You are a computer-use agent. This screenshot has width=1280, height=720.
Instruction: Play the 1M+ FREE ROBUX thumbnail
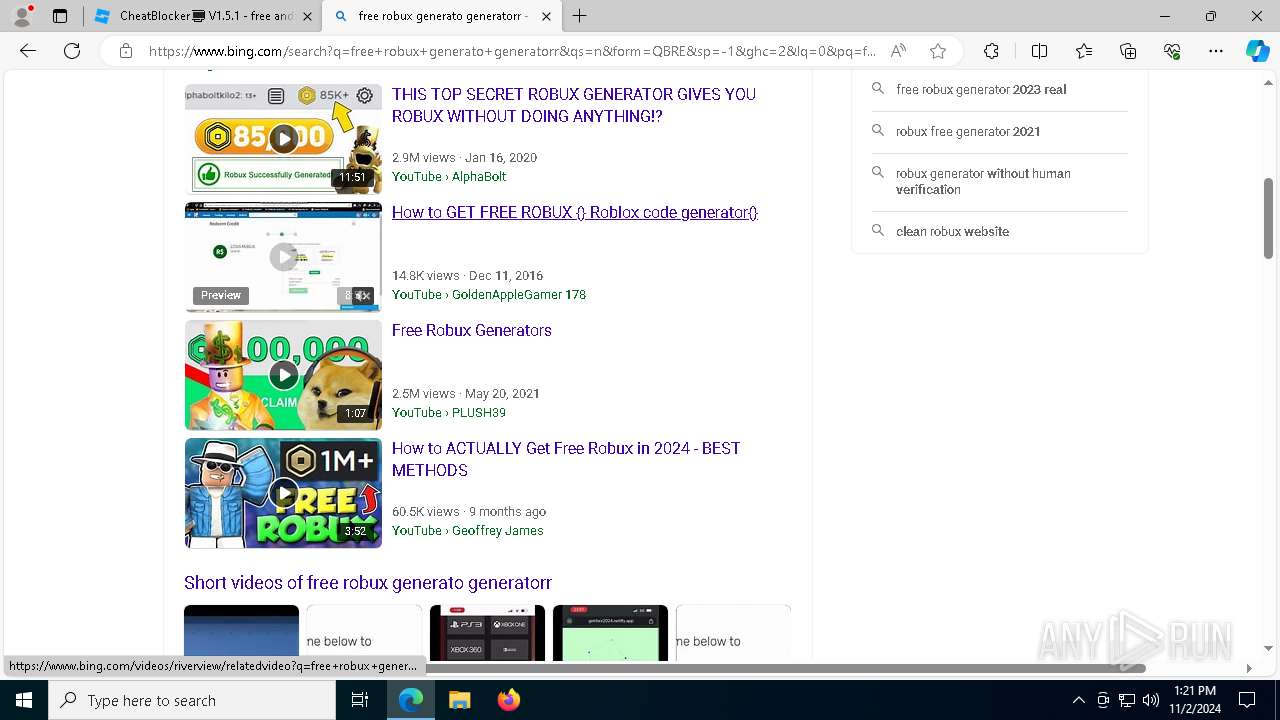(283, 493)
